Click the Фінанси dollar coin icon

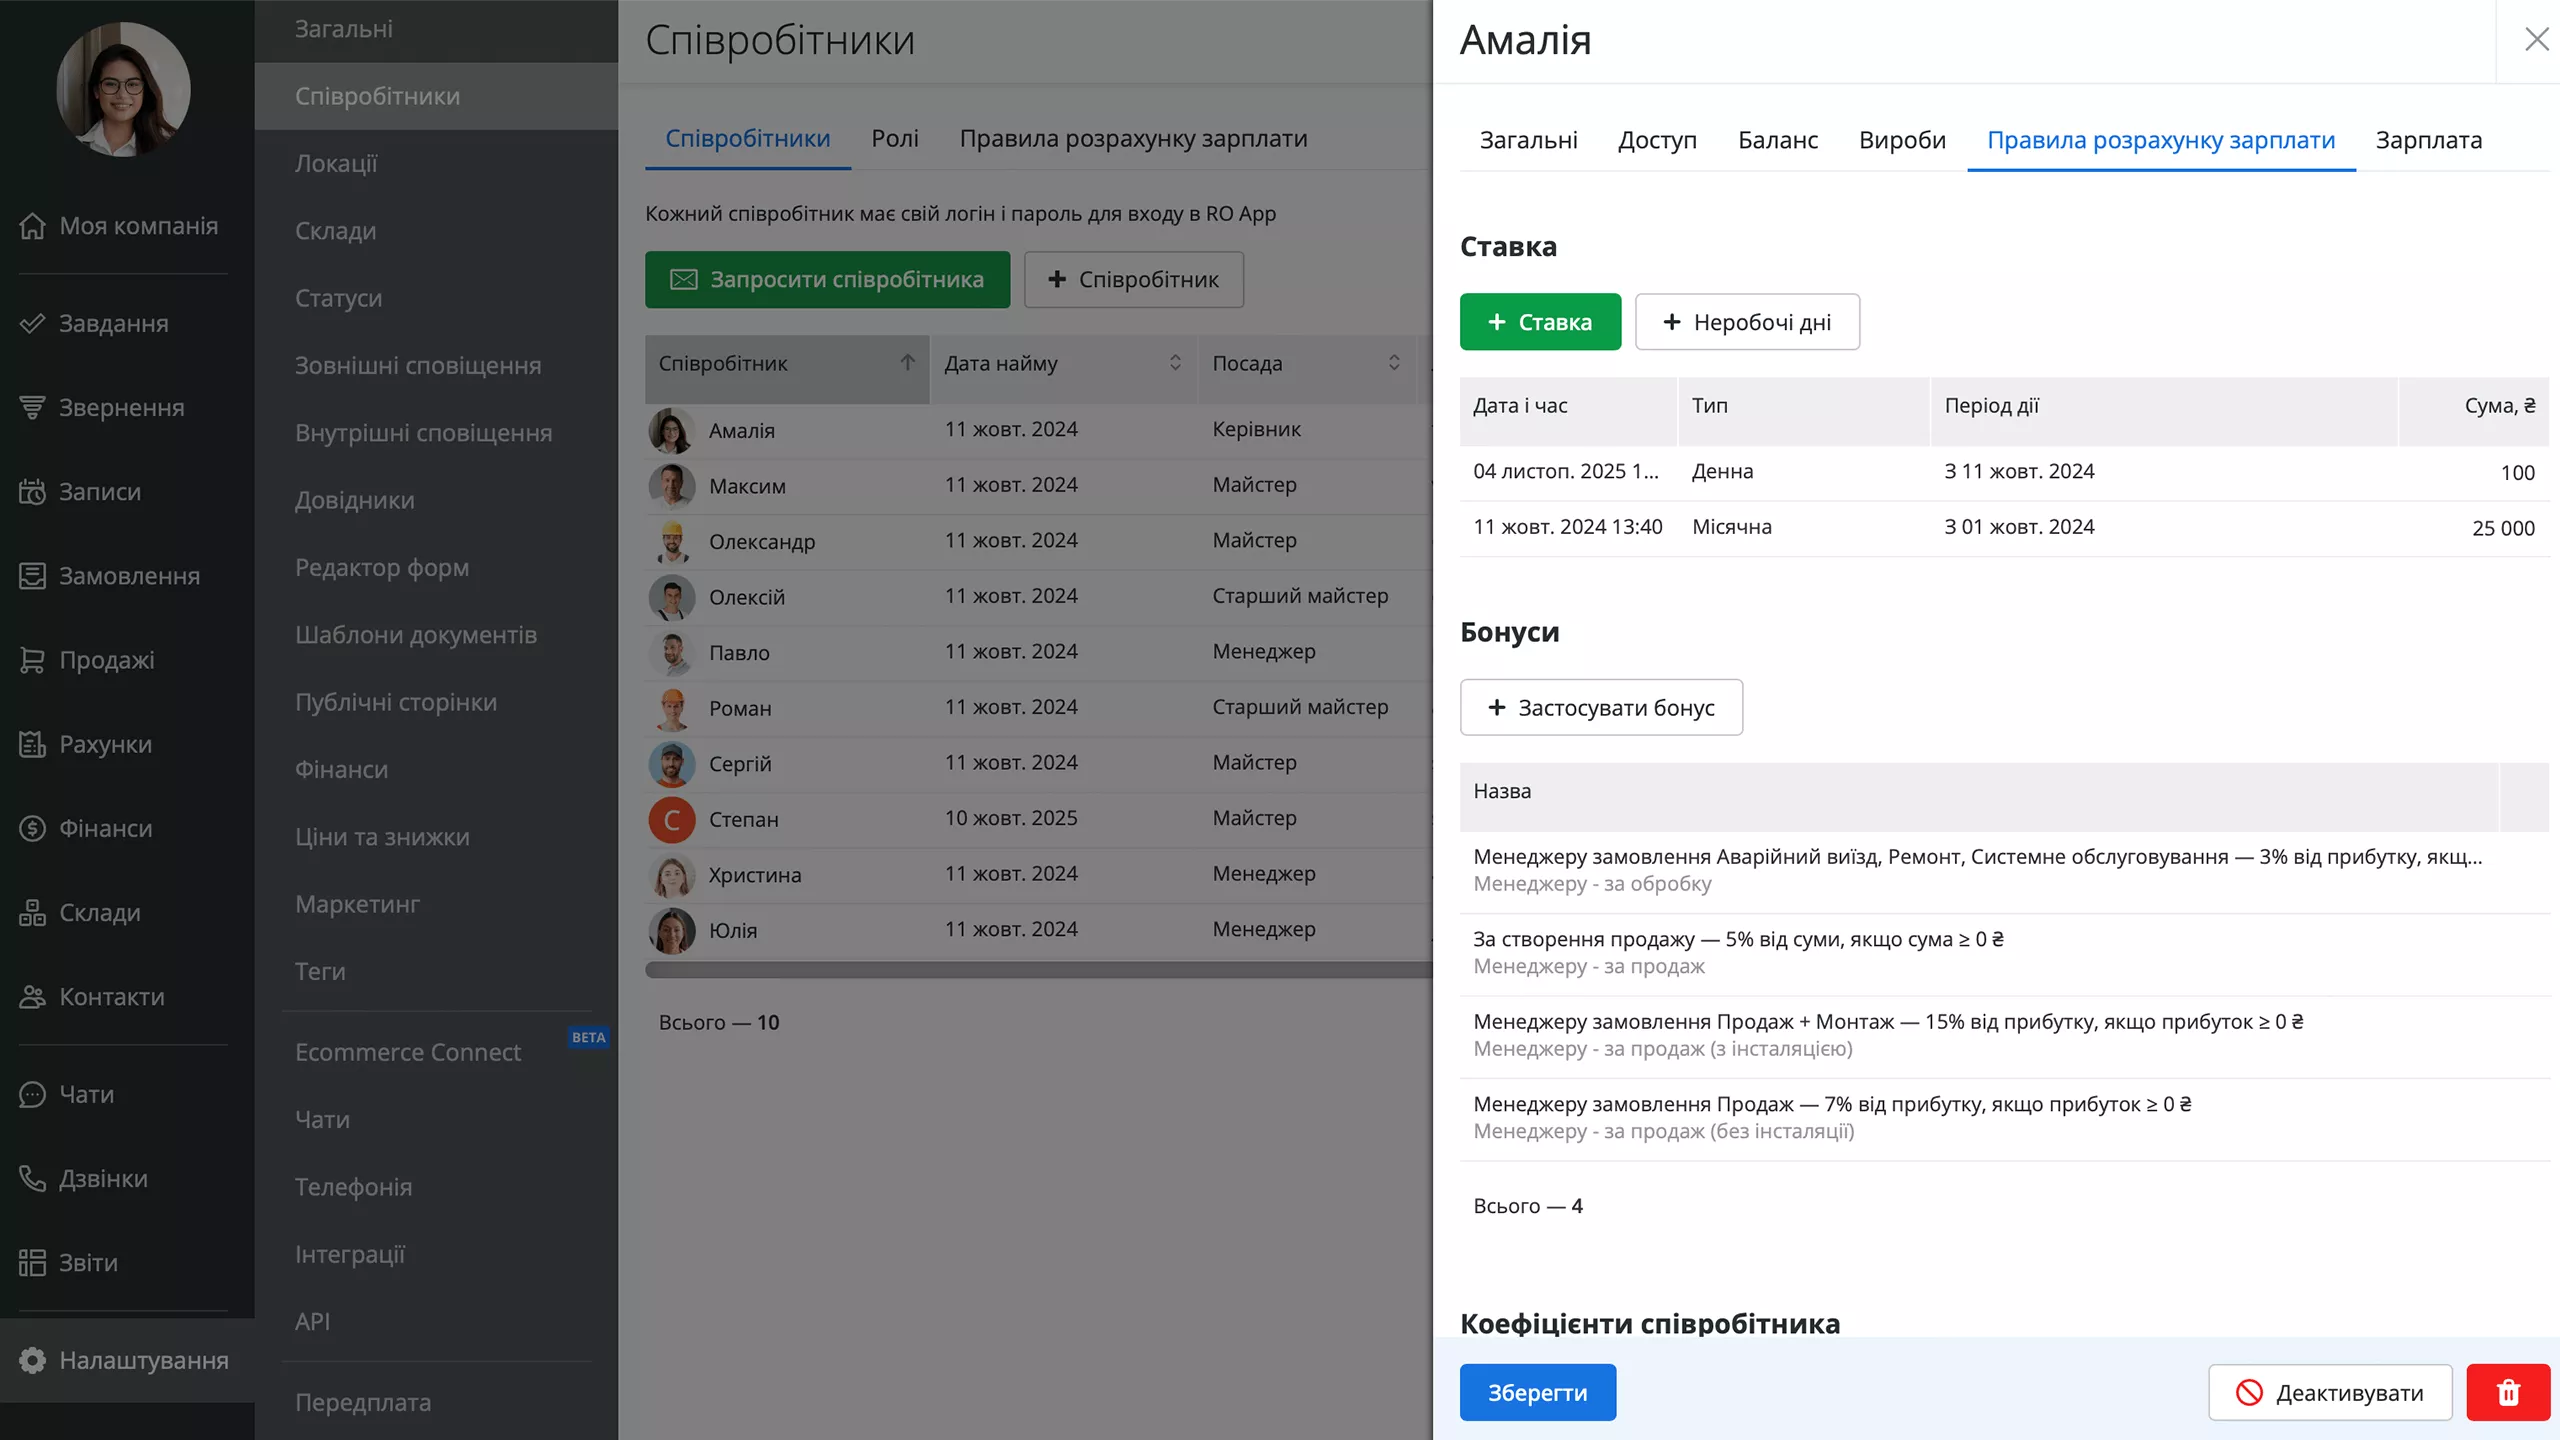point(32,828)
